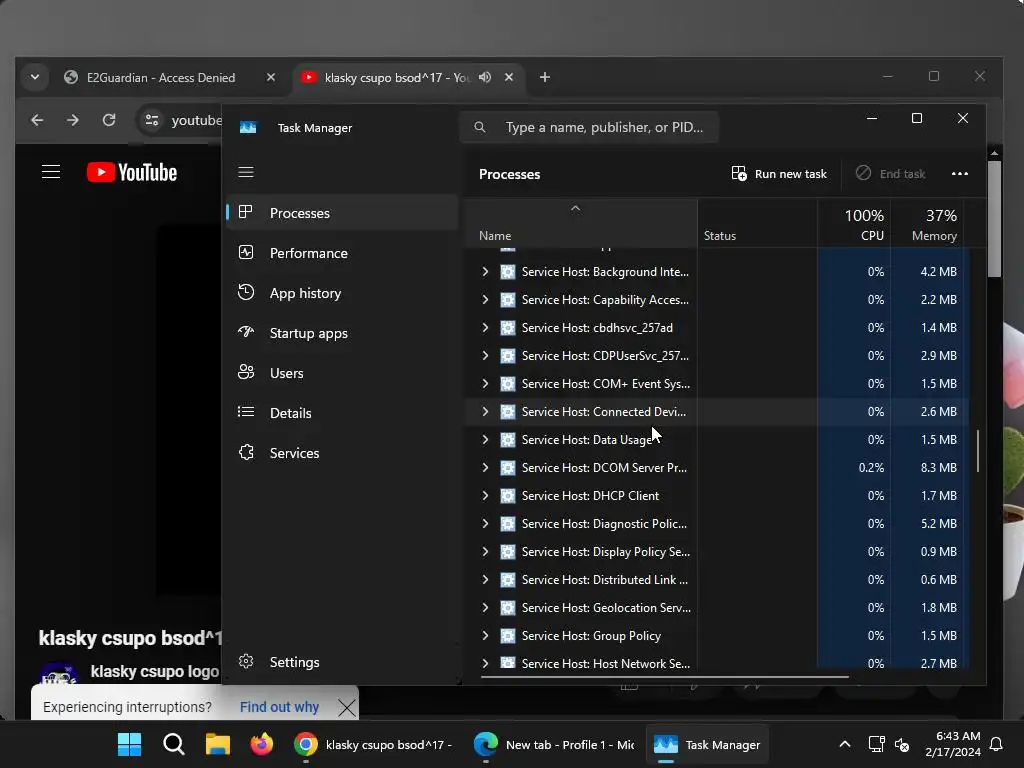The image size is (1024, 768).
Task: Click the Task Manager app logo icon
Action: [248, 127]
